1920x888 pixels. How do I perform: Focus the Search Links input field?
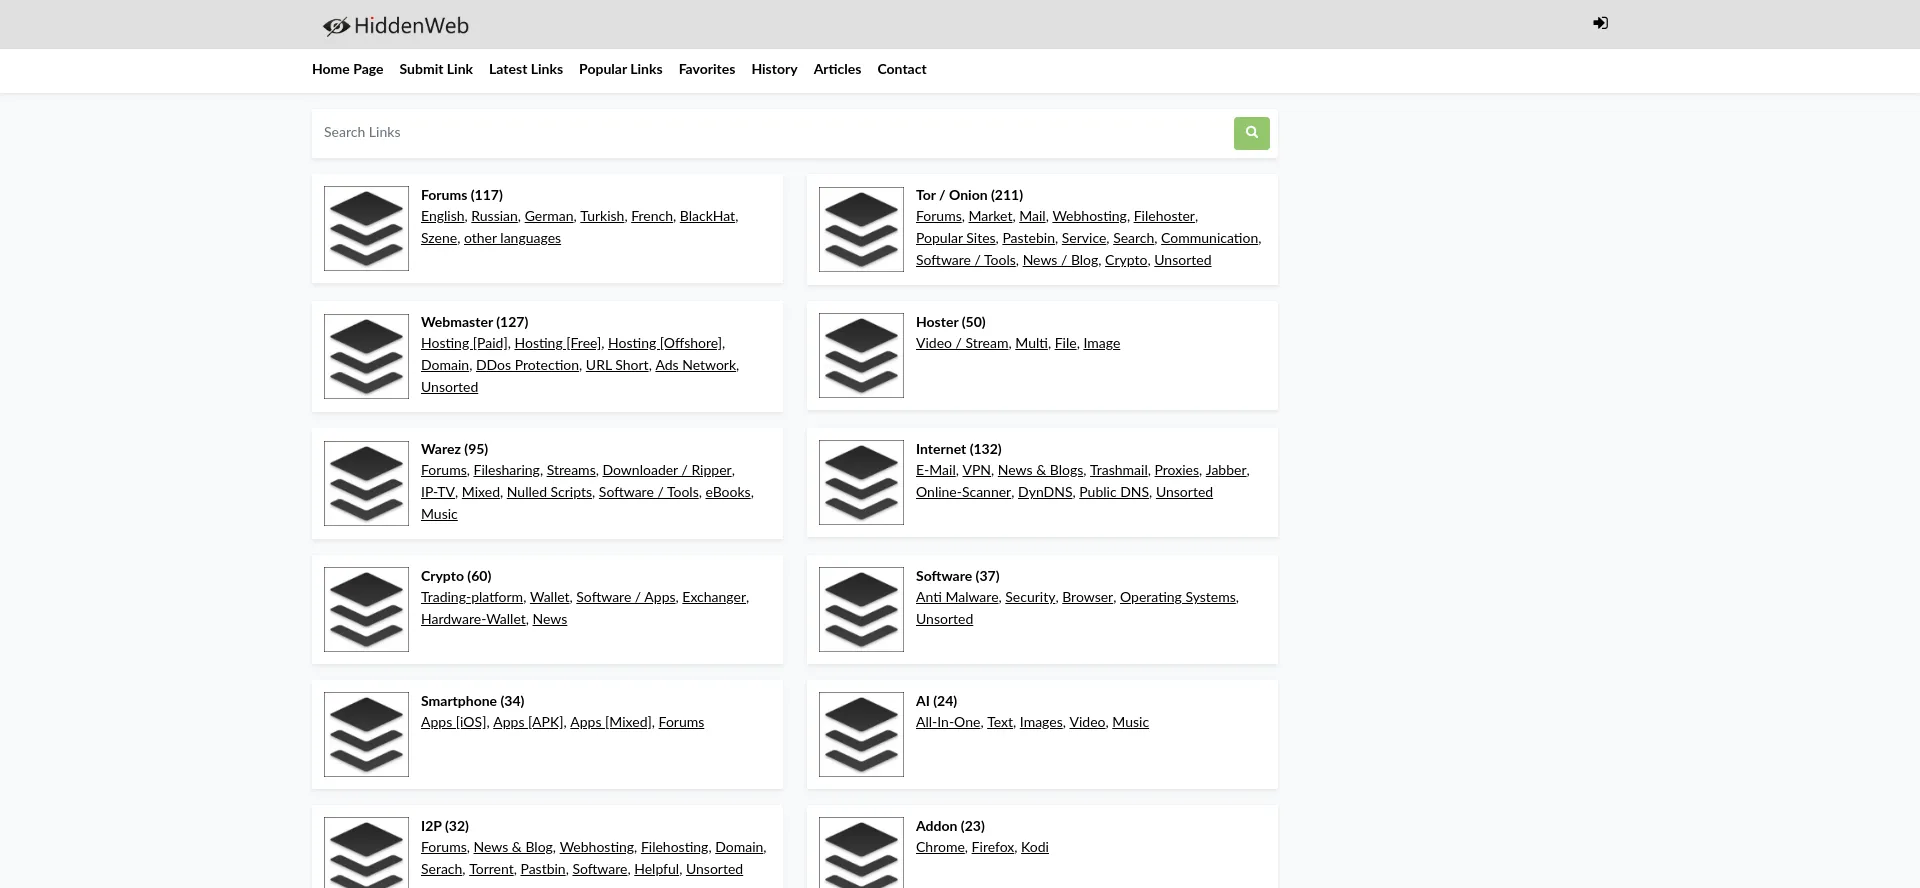773,133
